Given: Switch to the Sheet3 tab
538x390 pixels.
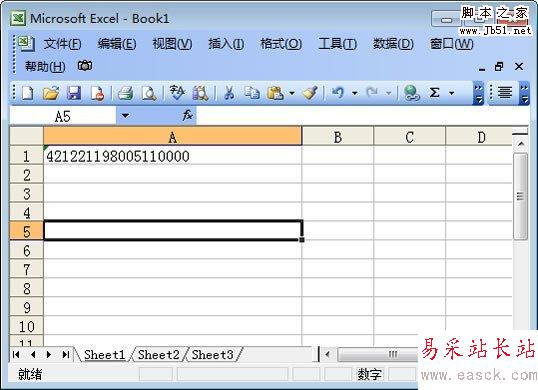Looking at the screenshot, I should [x=212, y=355].
